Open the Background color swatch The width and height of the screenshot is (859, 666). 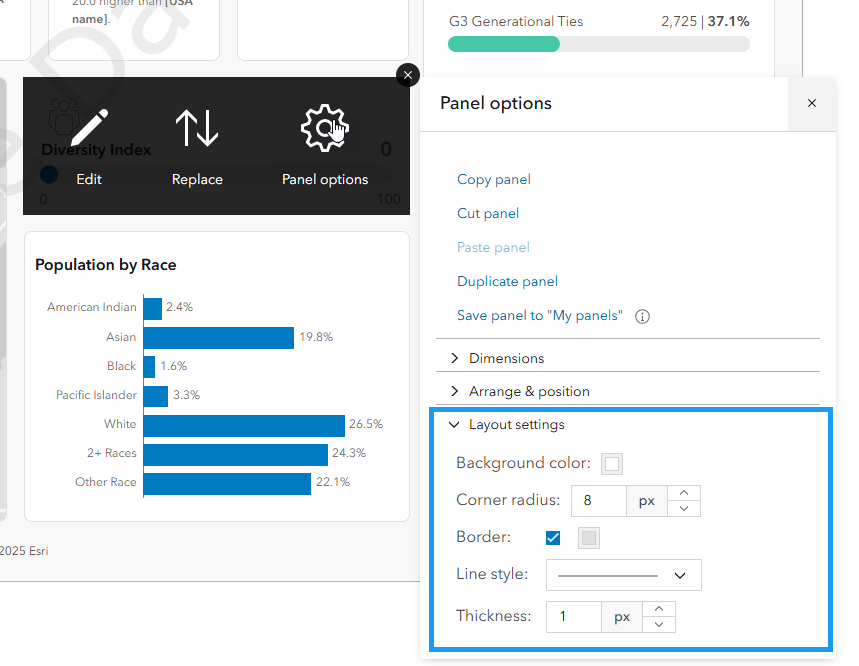click(x=612, y=464)
